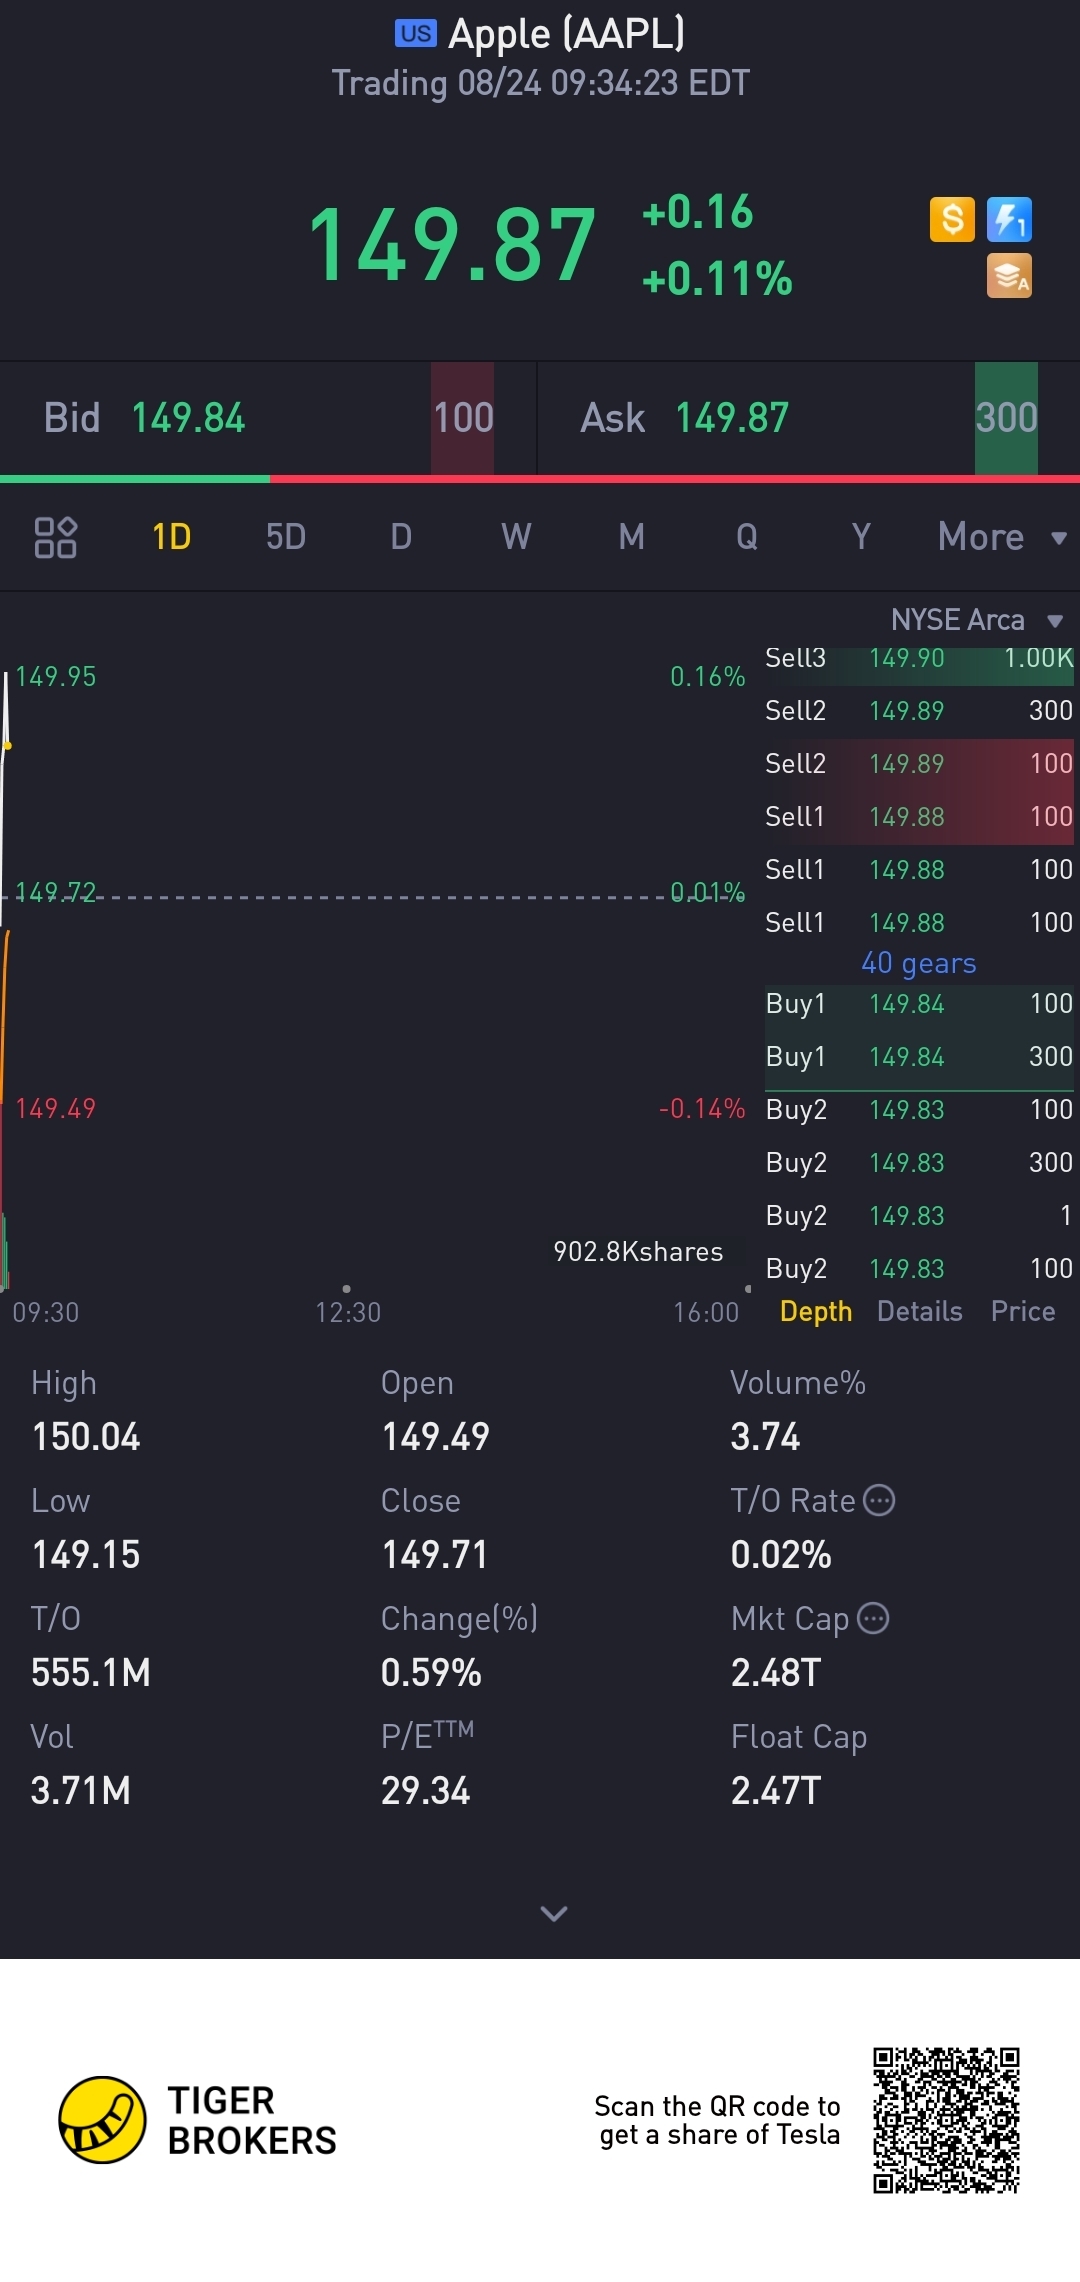Tap the 149.72 dashed reference line label
This screenshot has width=1080, height=2282.
pyautogui.click(x=56, y=892)
